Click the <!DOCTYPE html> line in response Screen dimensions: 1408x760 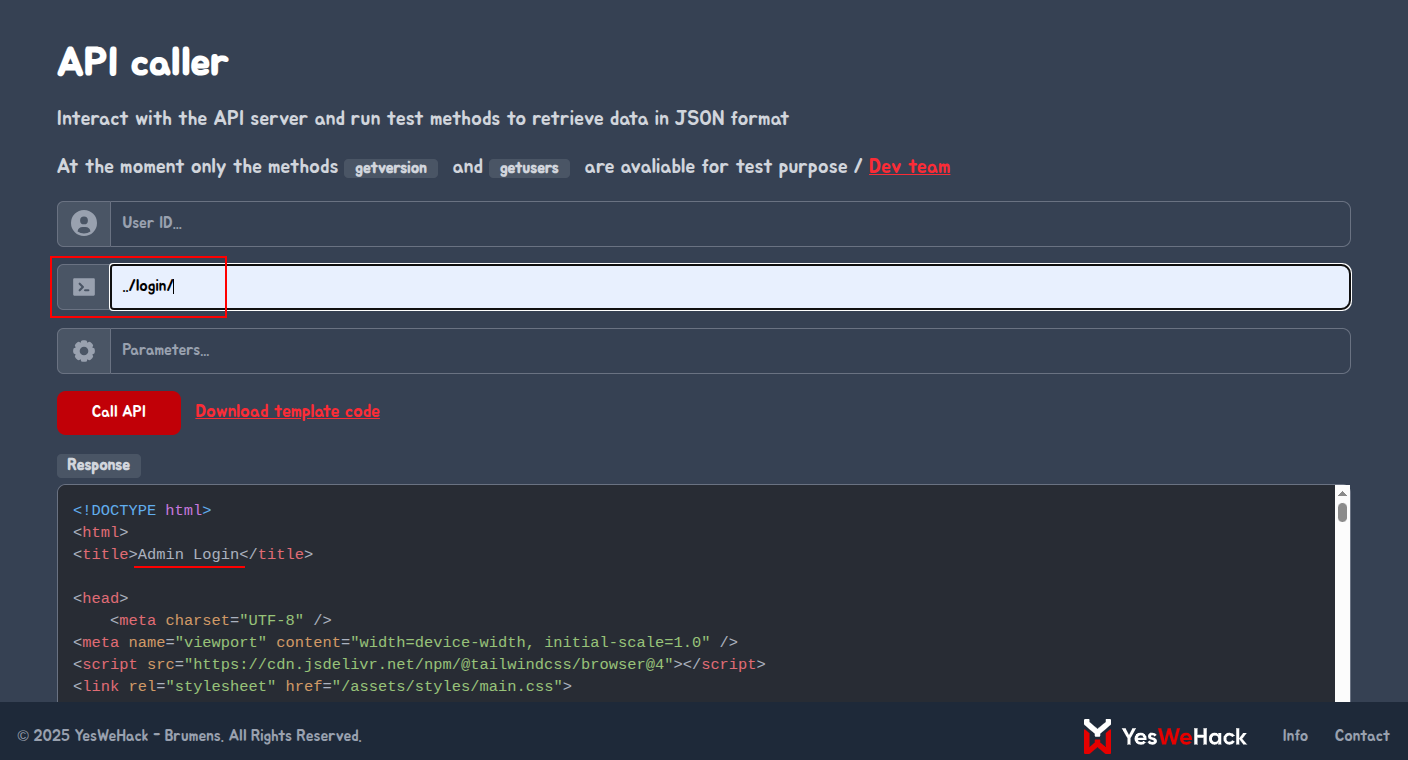point(142,510)
